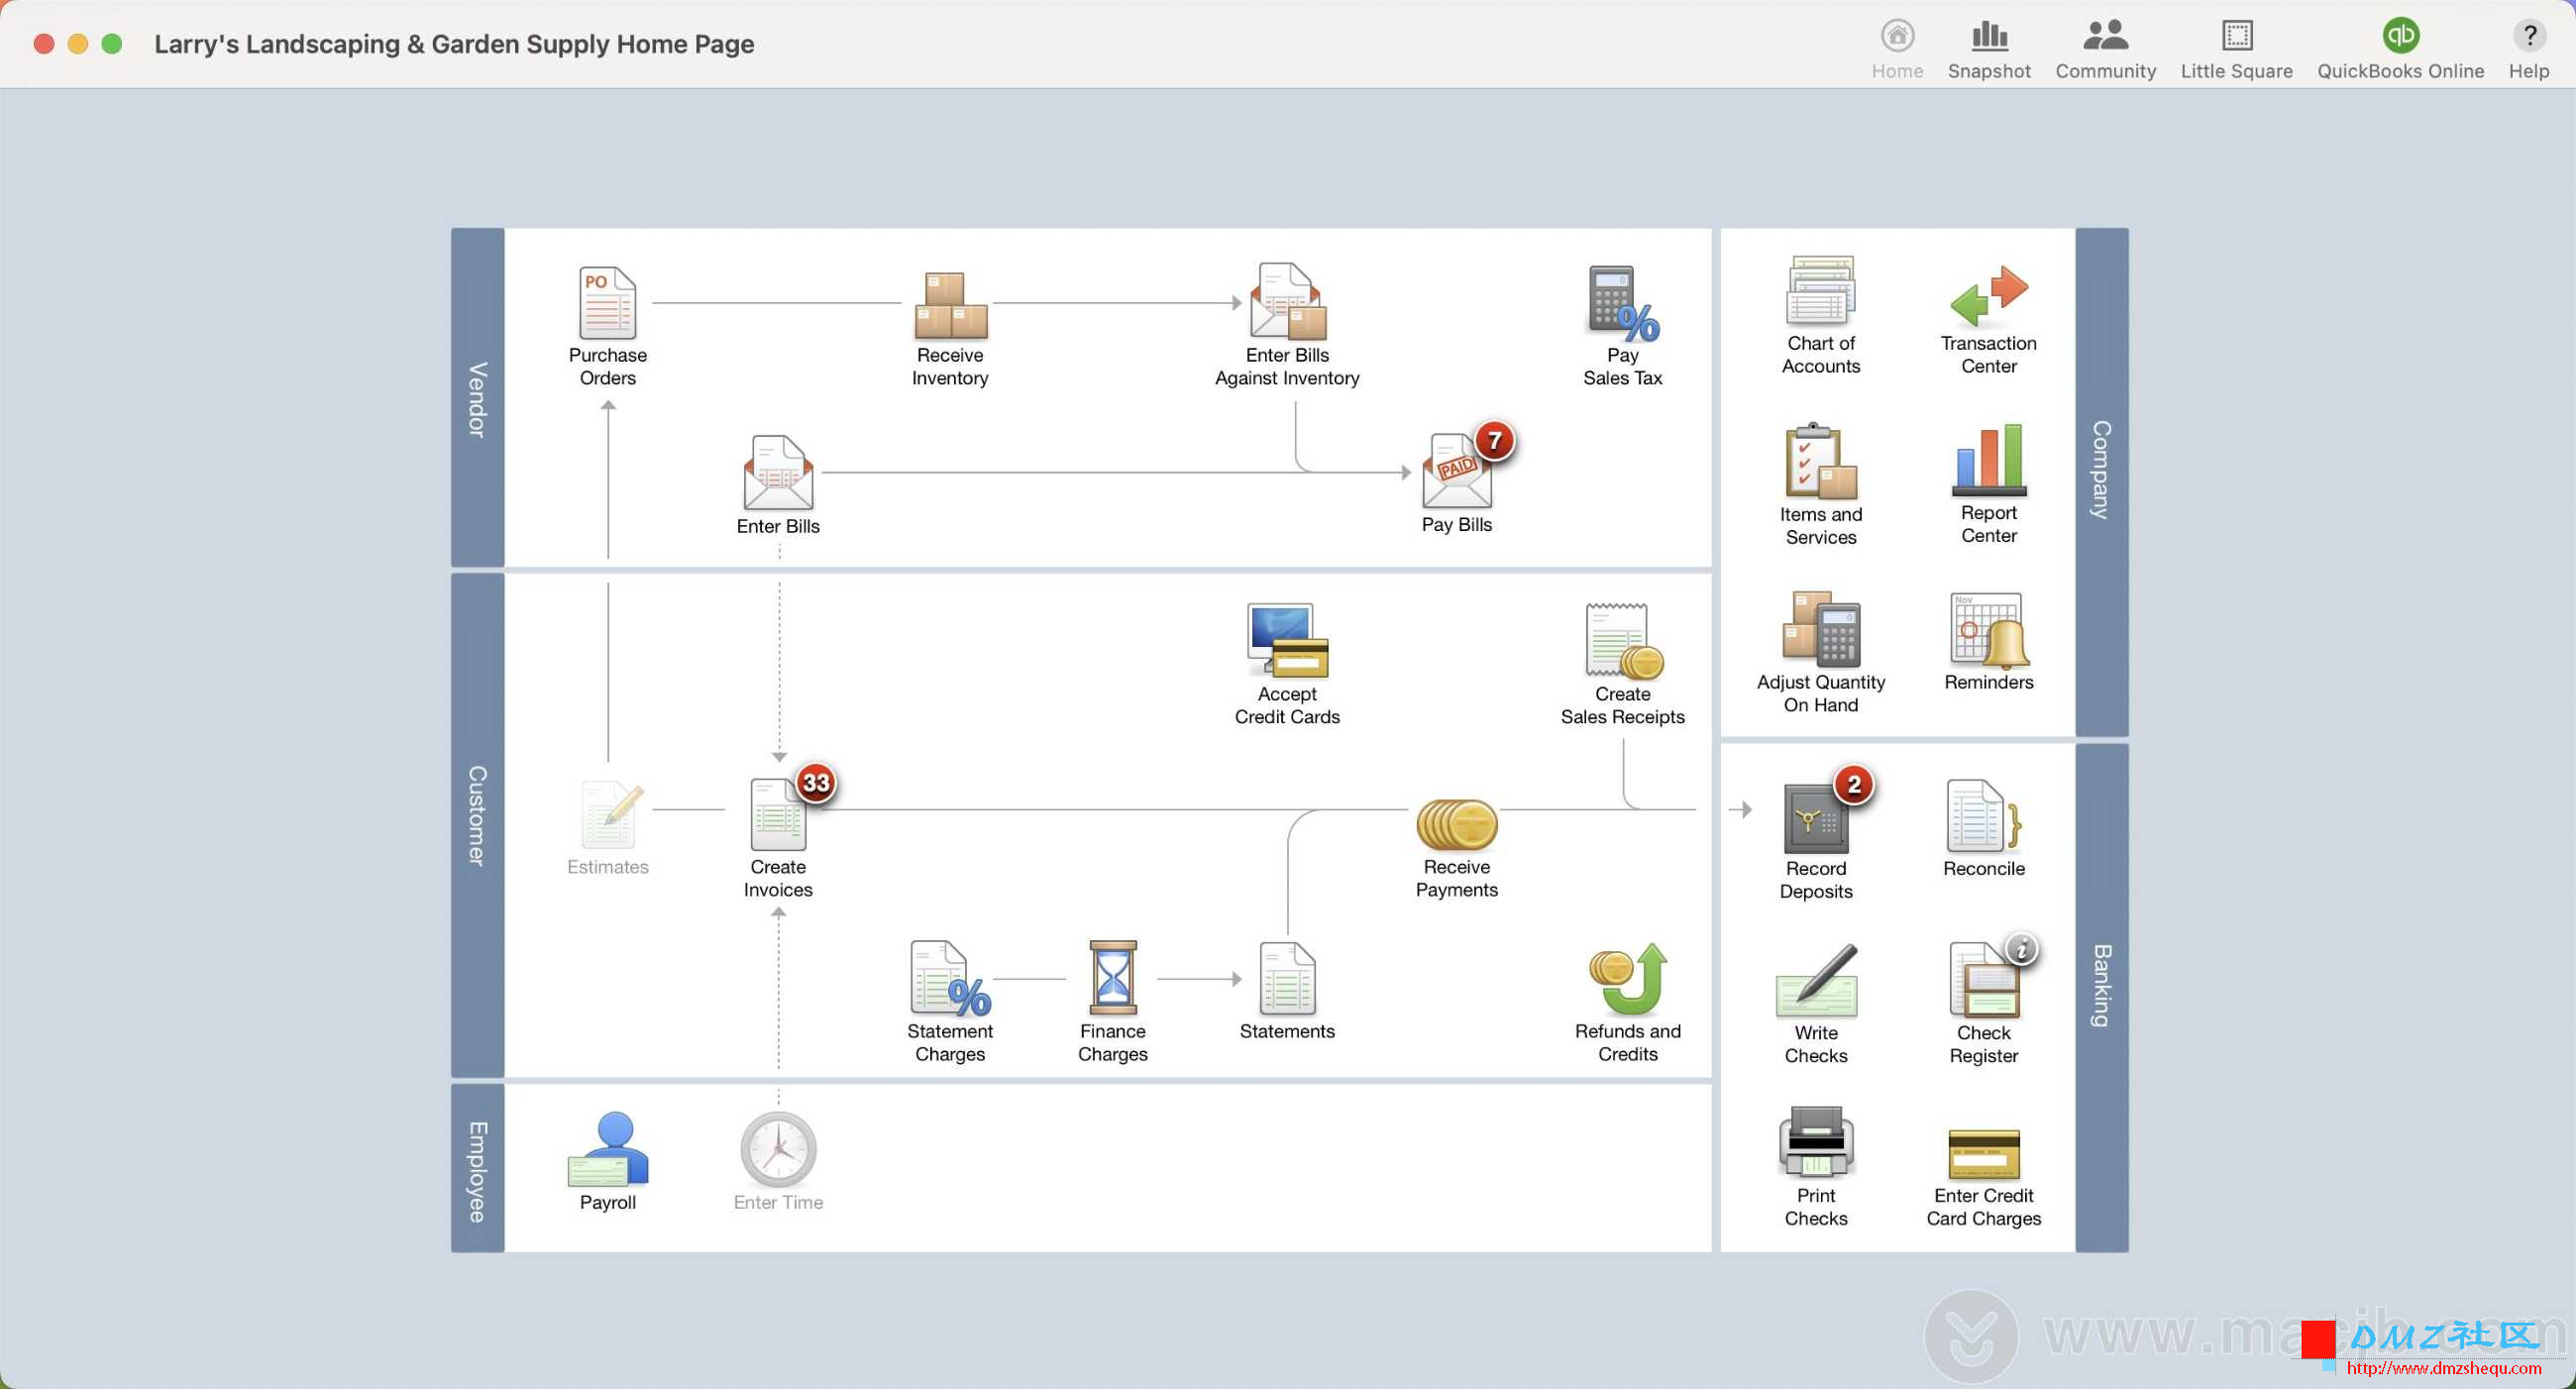
Task: Click the Receive Payments coins icon
Action: click(1457, 824)
